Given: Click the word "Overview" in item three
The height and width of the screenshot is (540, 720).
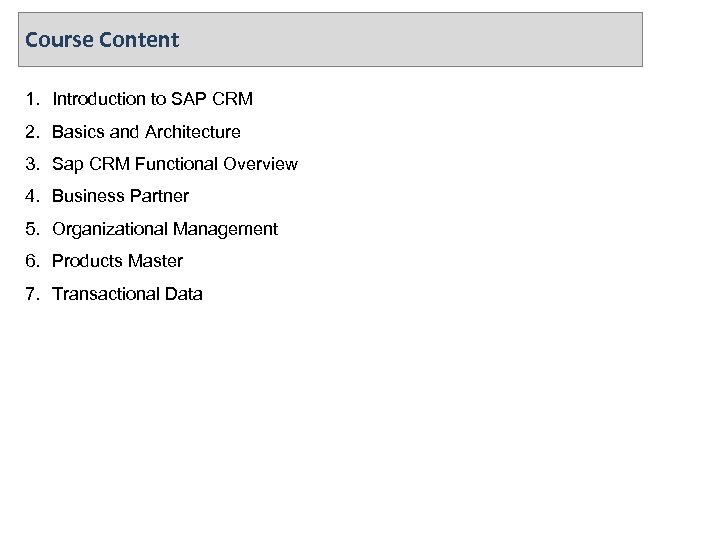Looking at the screenshot, I should pos(263,164).
